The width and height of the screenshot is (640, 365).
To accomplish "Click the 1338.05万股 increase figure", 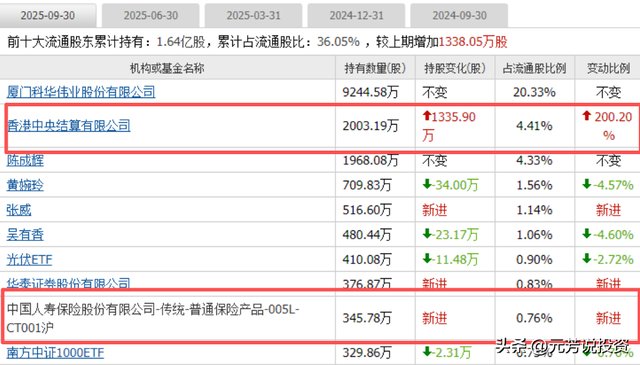I will point(473,42).
